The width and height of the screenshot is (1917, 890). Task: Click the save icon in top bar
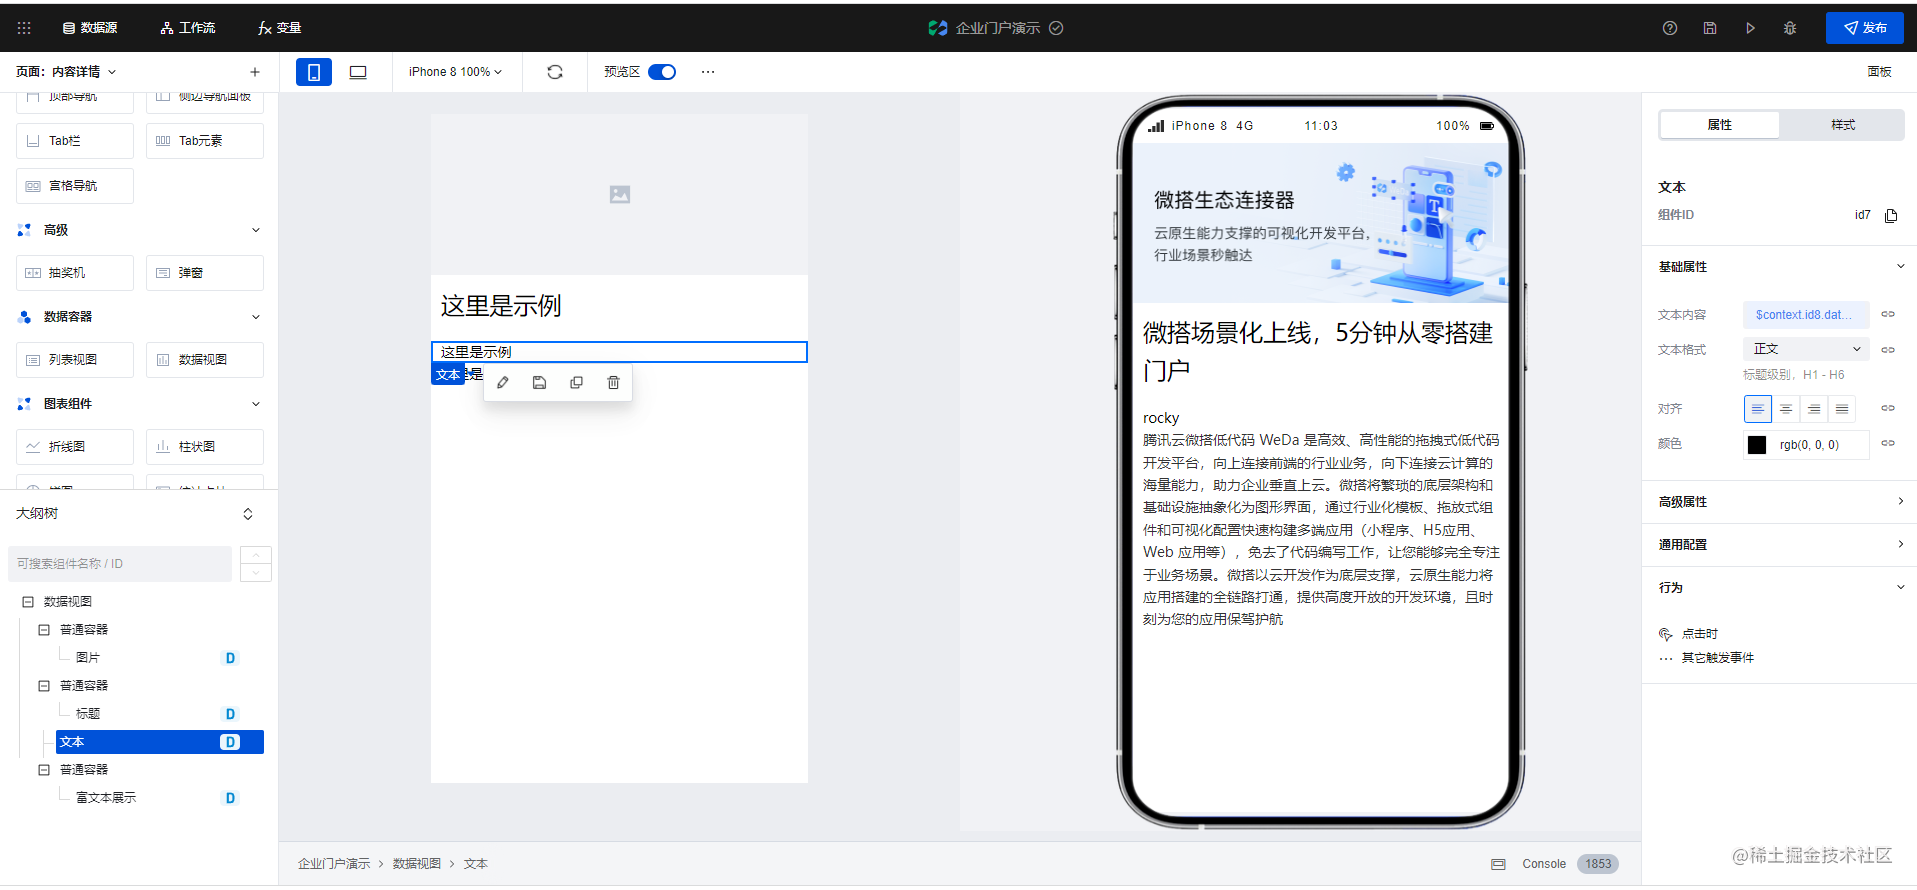[1710, 28]
